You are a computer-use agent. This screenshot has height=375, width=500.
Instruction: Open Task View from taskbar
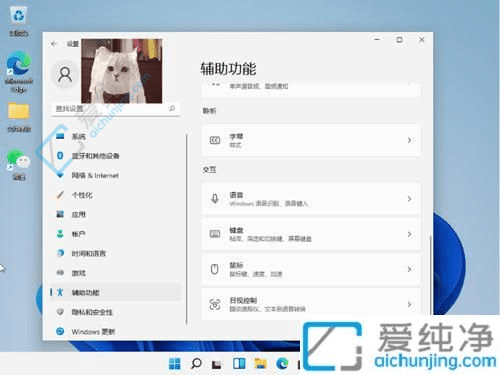(x=217, y=364)
